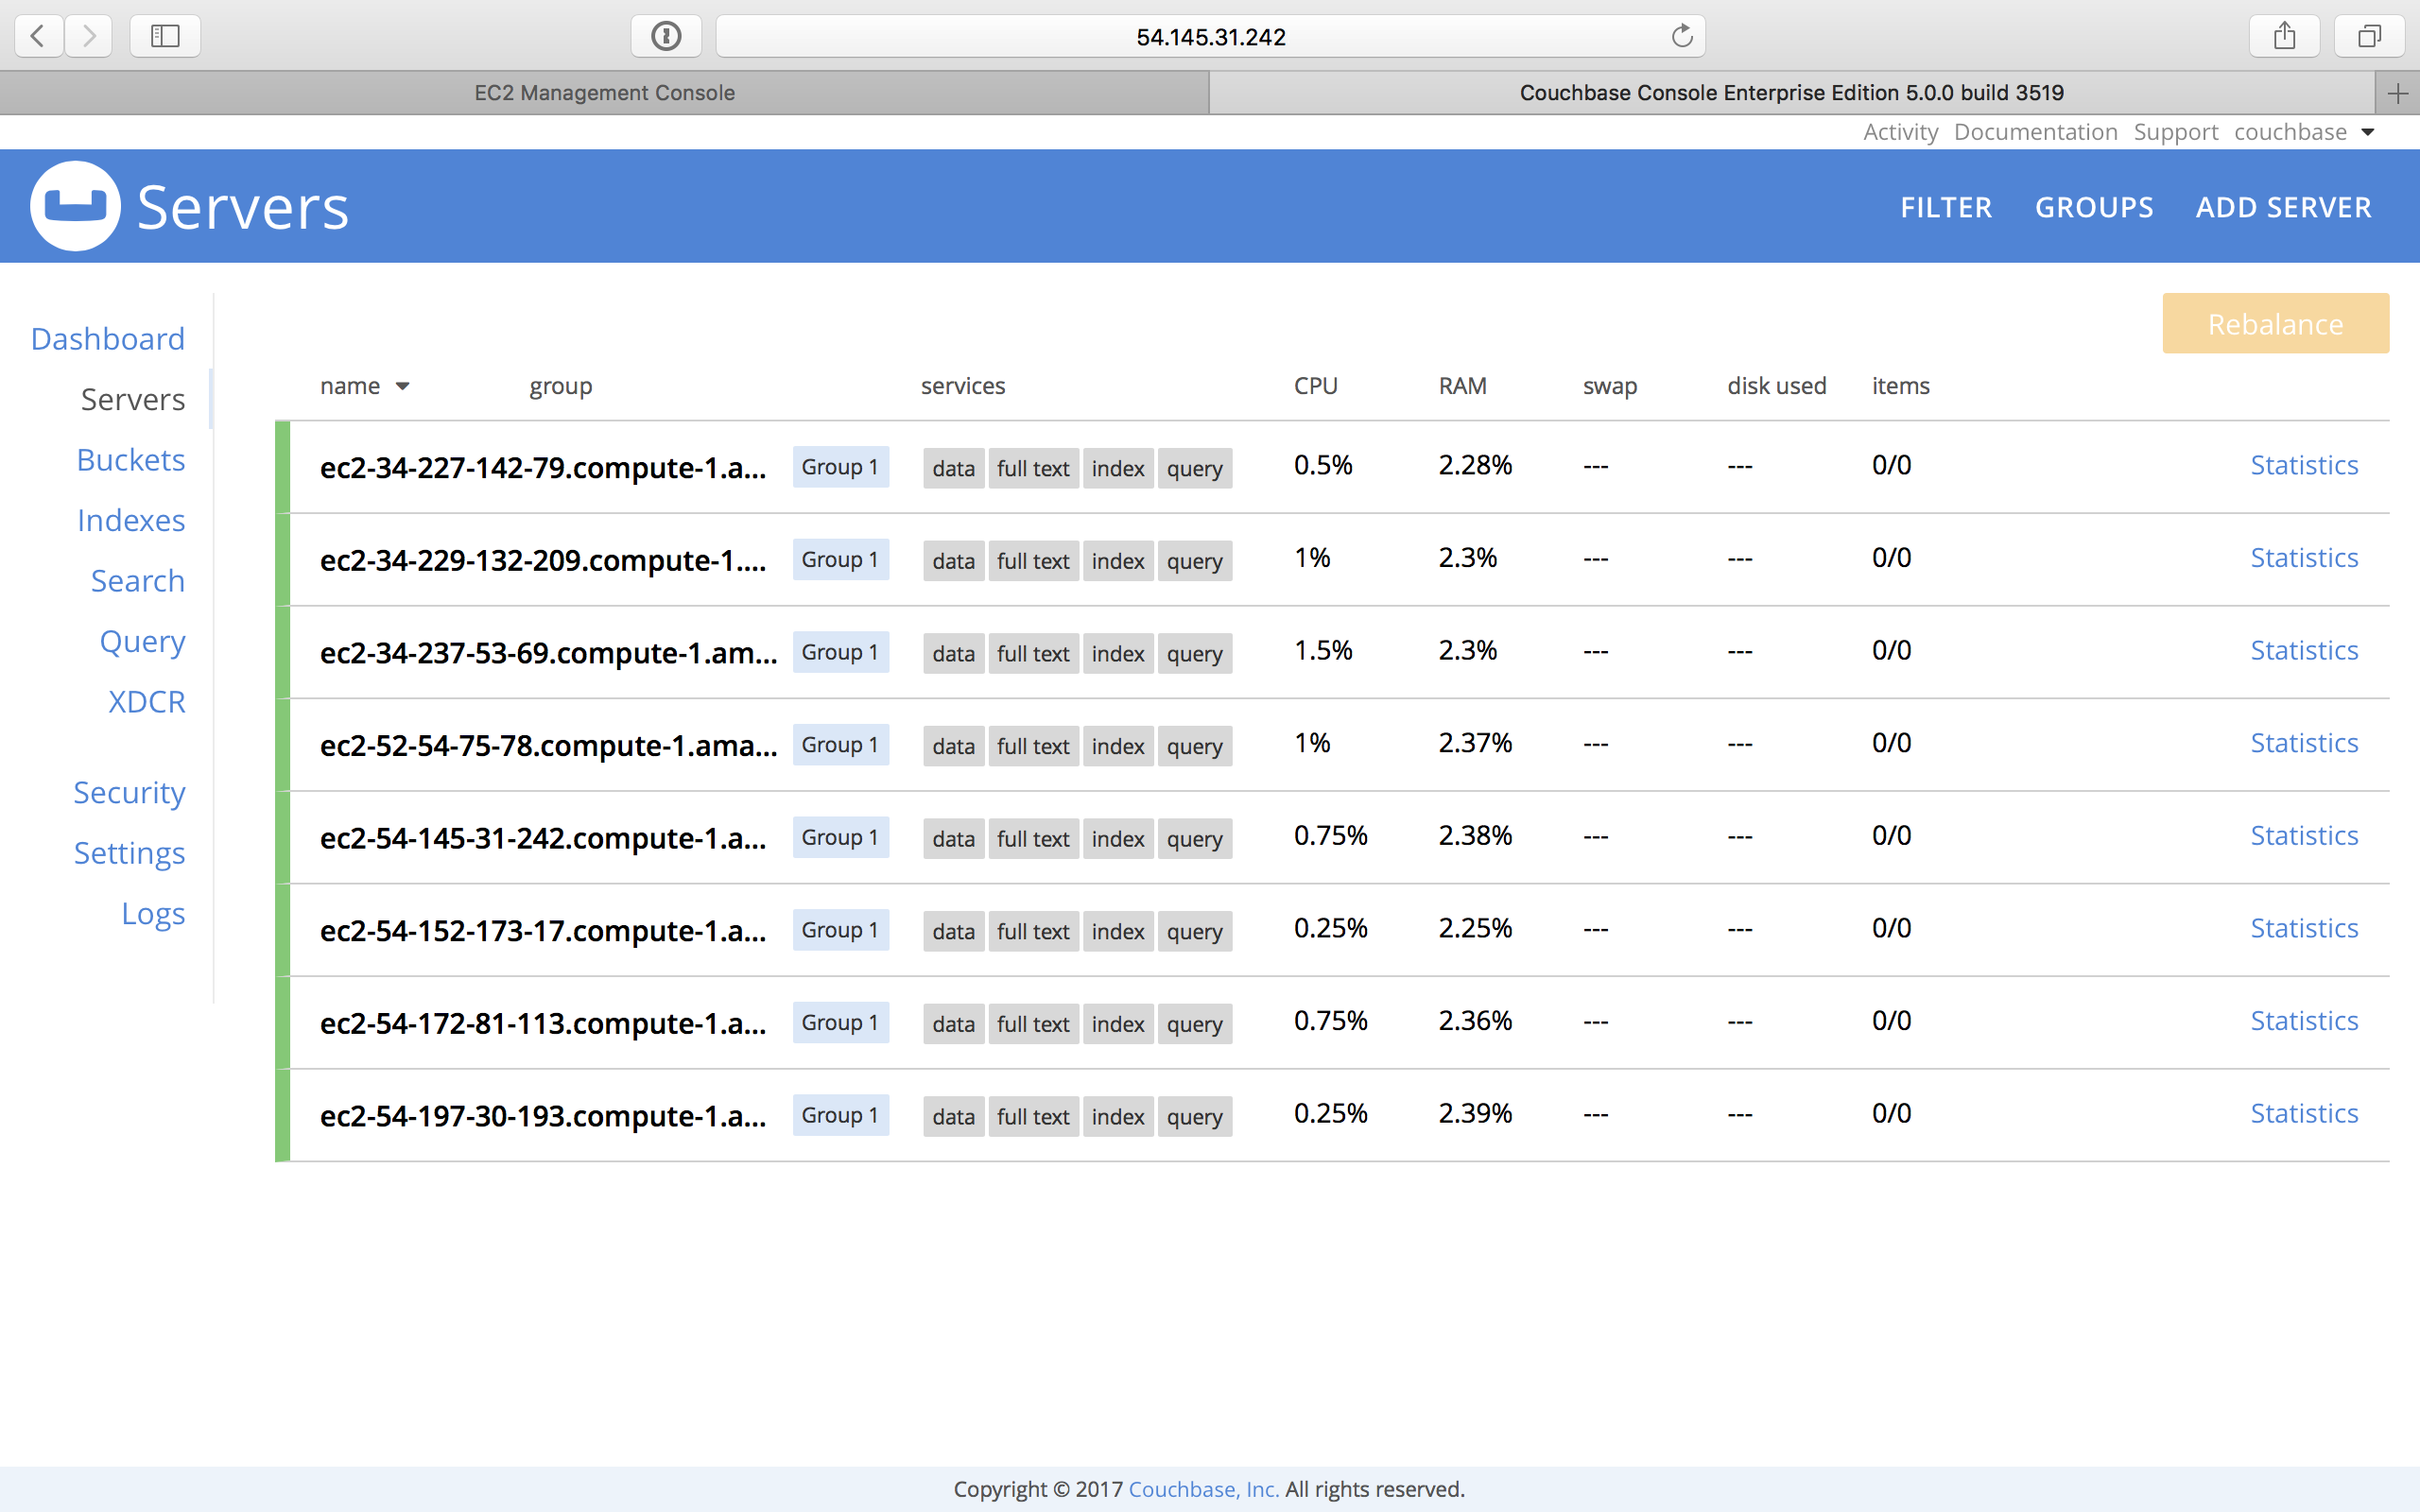Click ADD SERVER

(2283, 207)
